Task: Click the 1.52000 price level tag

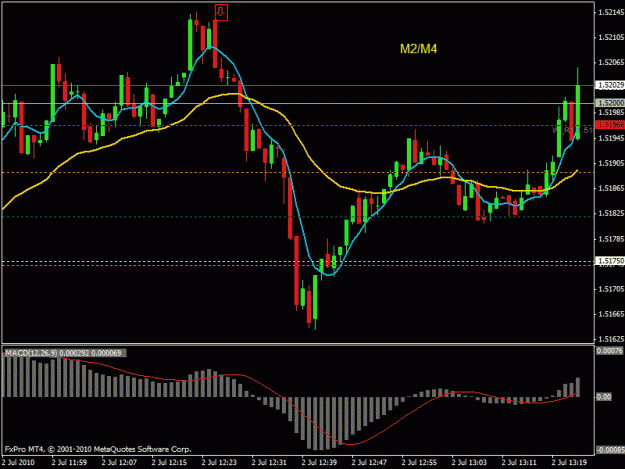Action: [610, 103]
